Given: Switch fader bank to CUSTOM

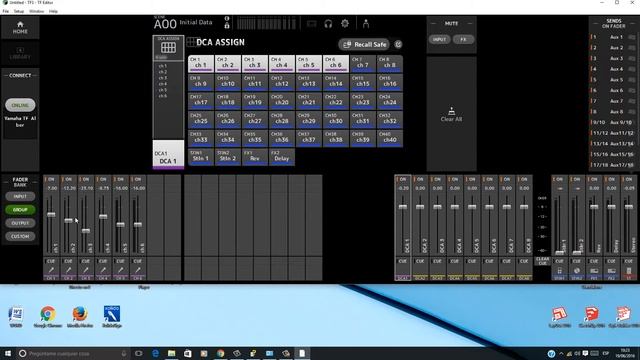Looking at the screenshot, I should [20, 236].
